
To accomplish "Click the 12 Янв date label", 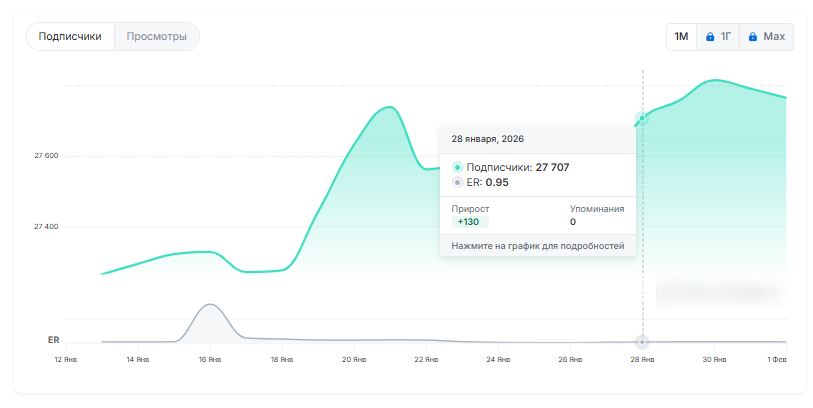I will 66,360.
